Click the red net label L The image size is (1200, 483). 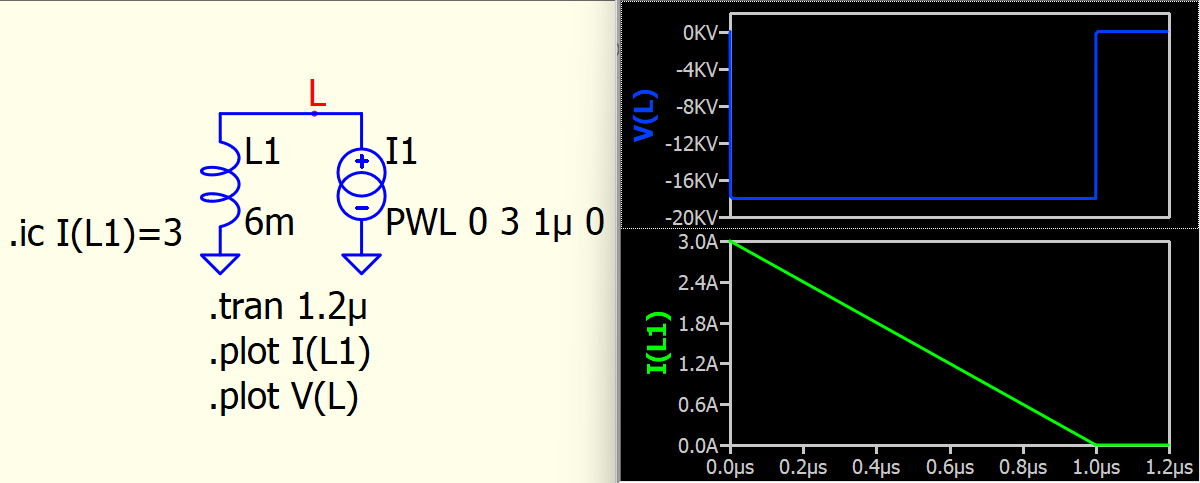(x=317, y=94)
